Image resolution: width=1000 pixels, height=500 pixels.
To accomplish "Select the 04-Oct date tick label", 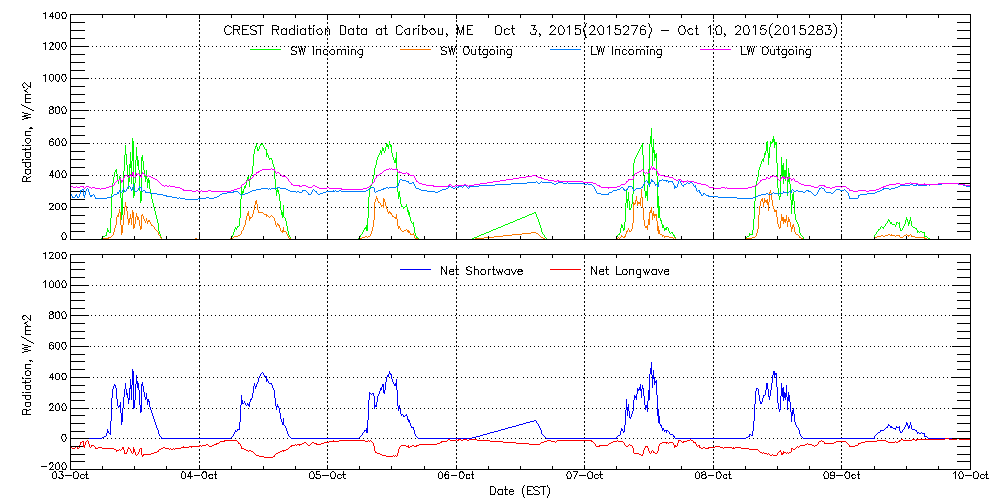I will pos(200,477).
